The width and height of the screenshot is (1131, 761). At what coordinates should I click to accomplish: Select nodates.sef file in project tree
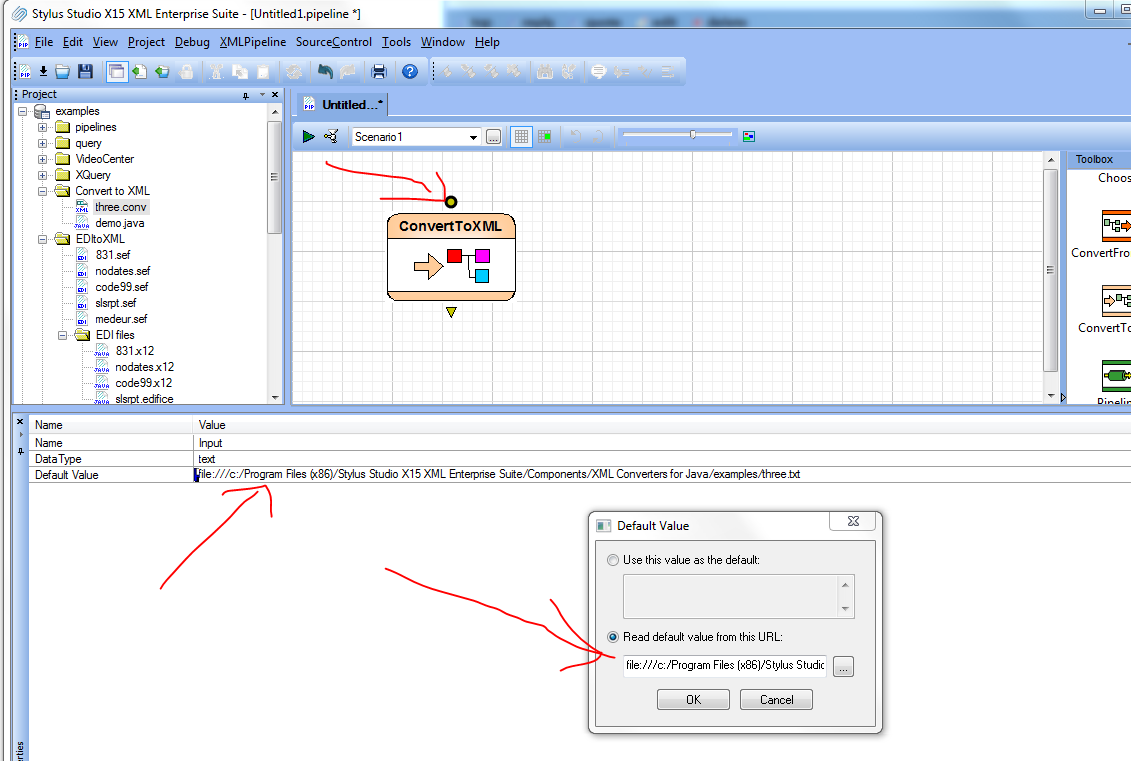point(123,271)
